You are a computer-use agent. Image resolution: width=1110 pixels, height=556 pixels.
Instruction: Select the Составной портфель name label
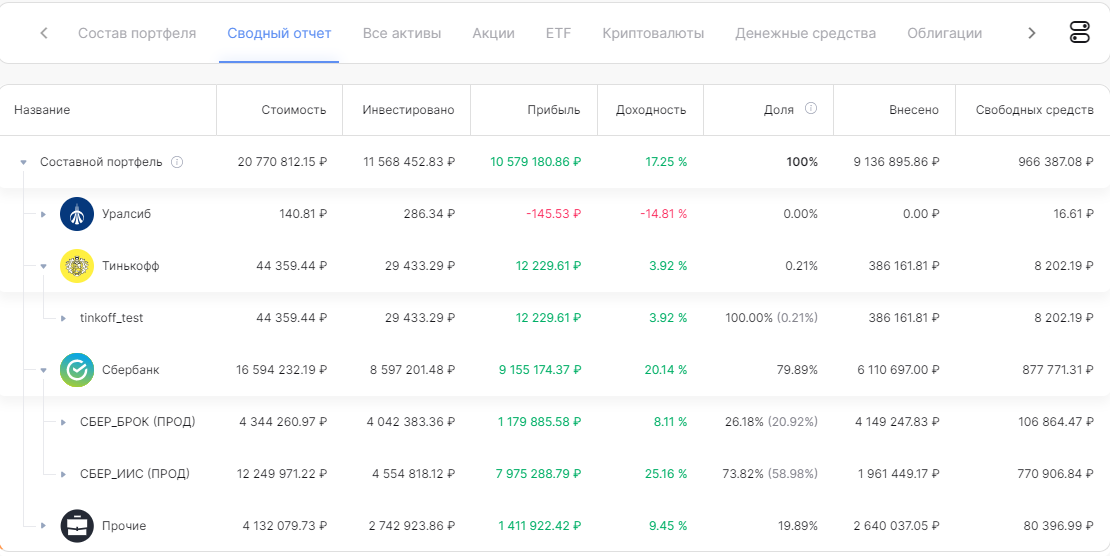pyautogui.click(x=101, y=162)
